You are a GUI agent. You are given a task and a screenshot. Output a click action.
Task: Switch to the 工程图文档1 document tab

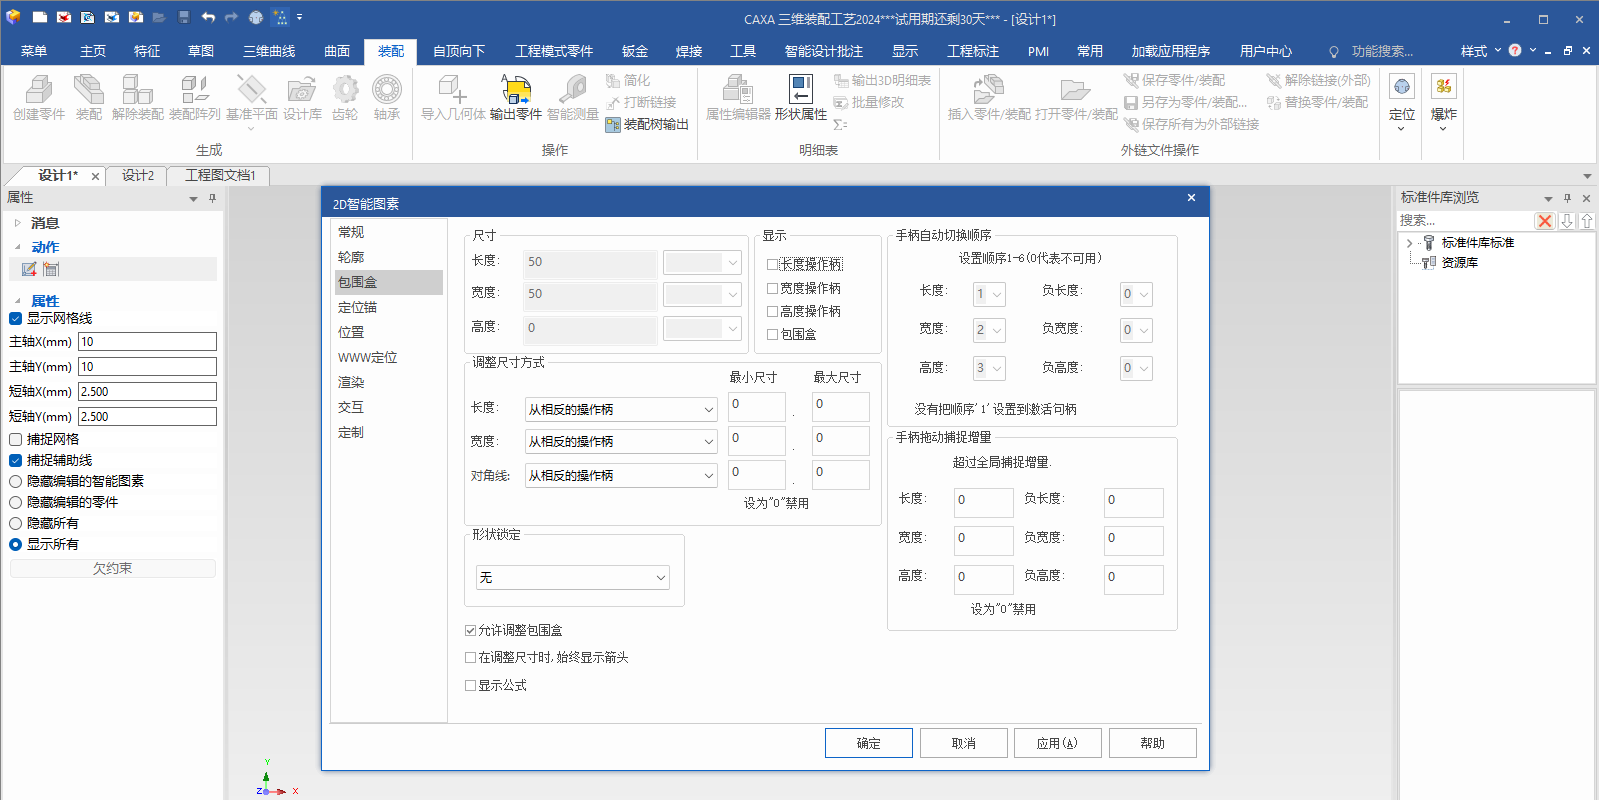(220, 175)
